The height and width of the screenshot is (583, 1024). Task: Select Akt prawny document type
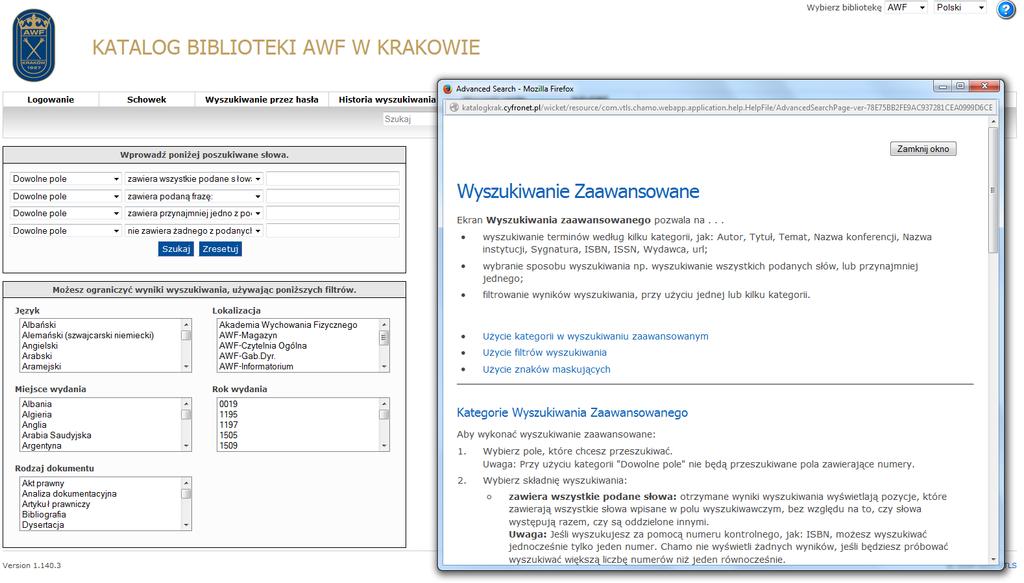click(x=42, y=484)
